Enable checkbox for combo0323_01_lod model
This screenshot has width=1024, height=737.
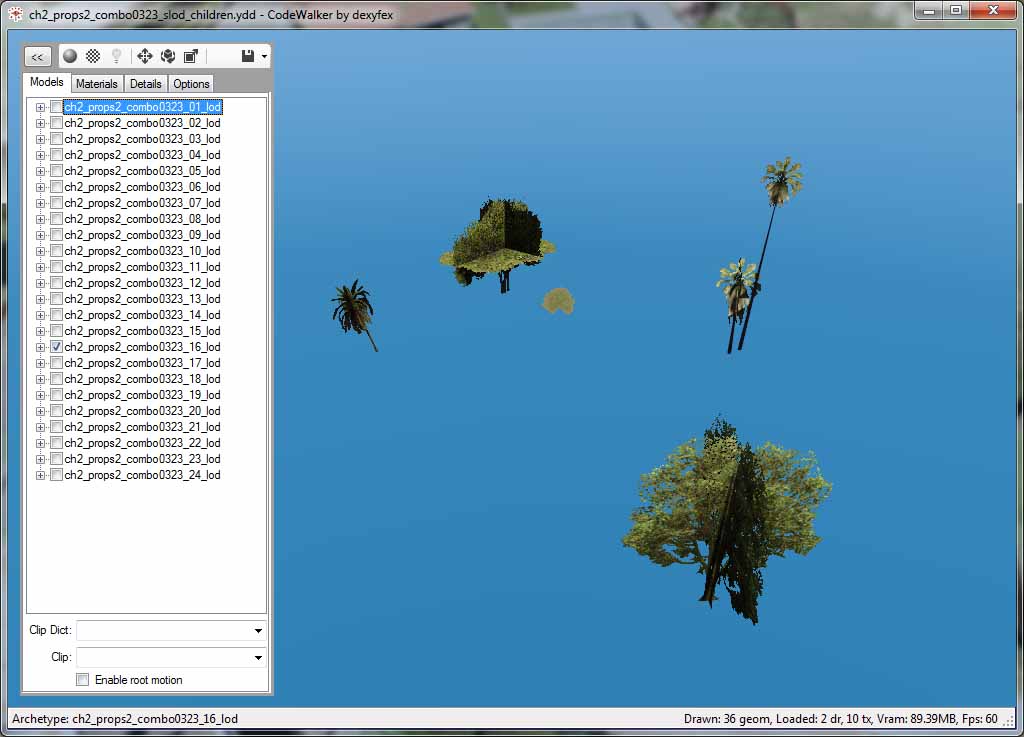point(56,107)
